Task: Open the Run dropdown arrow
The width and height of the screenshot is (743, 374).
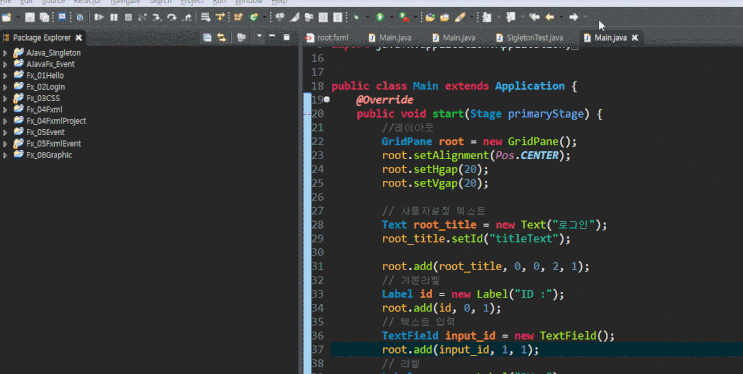Action: (391, 18)
